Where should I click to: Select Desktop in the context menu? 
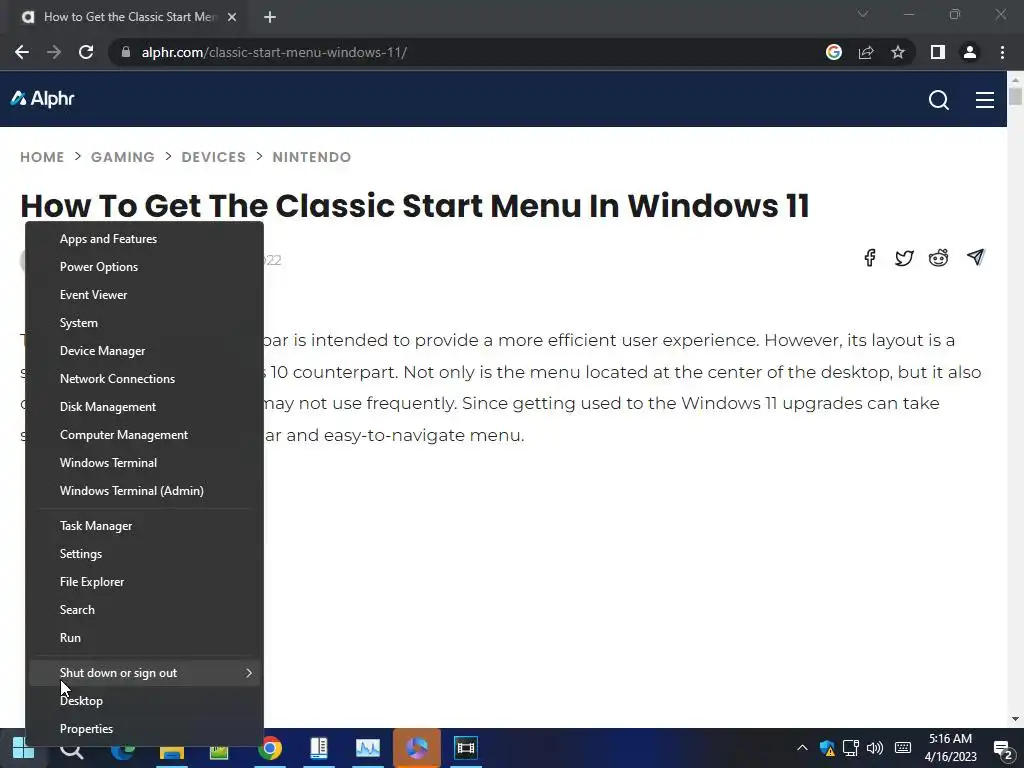(144, 701)
